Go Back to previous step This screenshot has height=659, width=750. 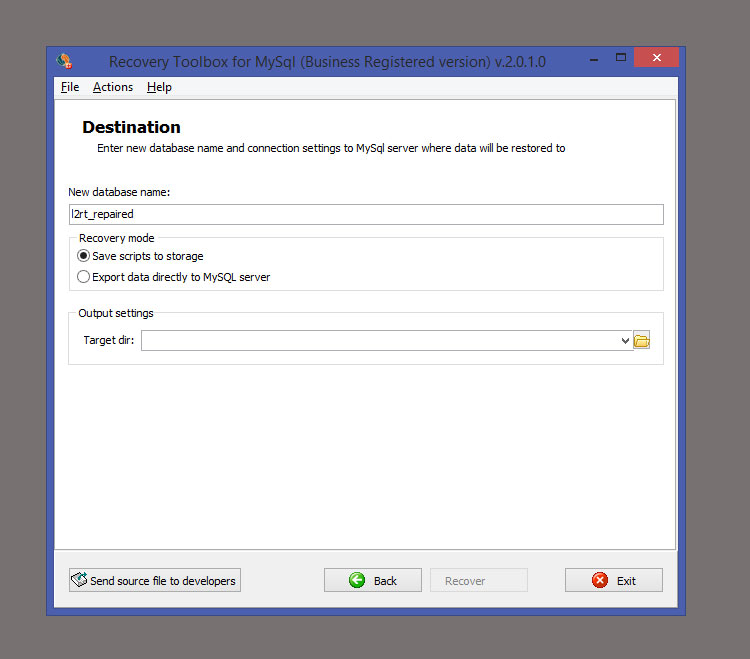coord(373,581)
